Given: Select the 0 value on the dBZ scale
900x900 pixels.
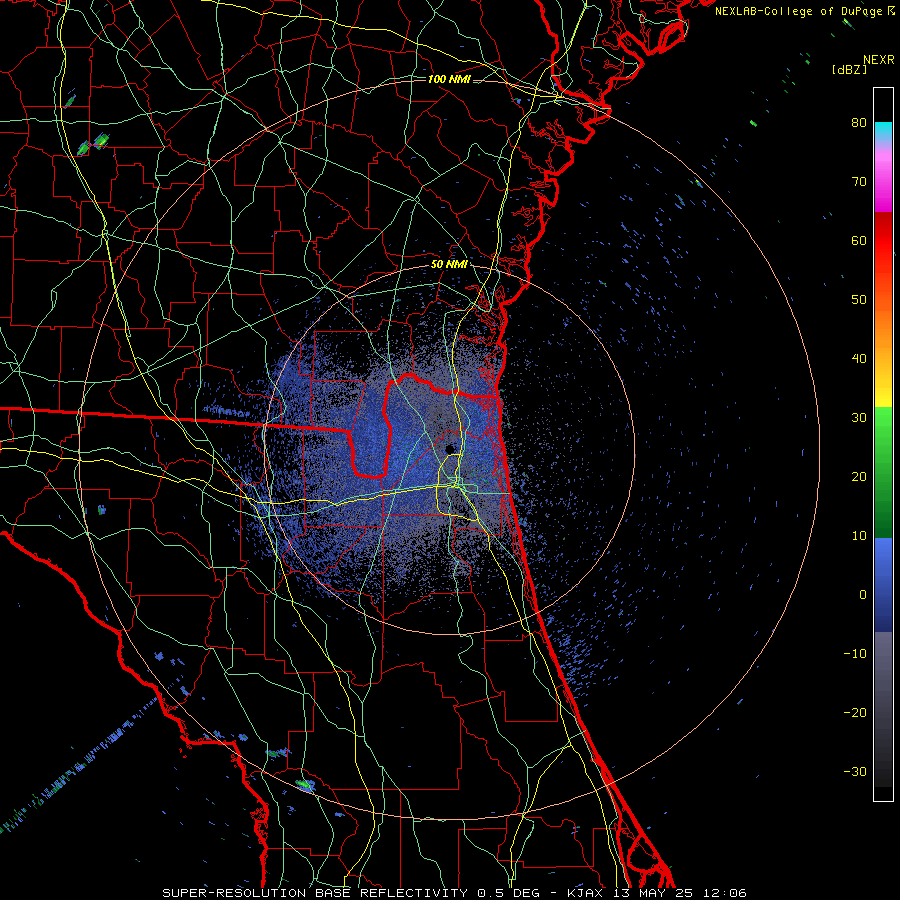Looking at the screenshot, I should 863,595.
